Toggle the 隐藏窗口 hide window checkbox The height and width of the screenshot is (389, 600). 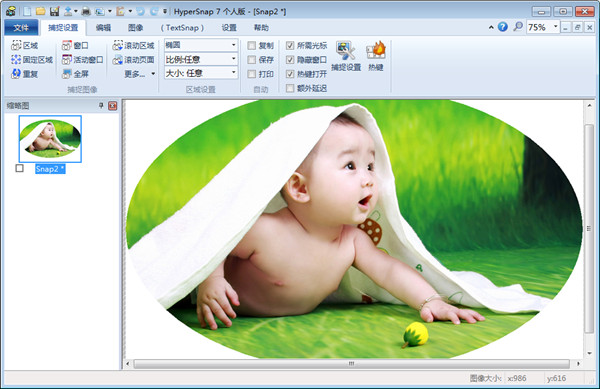click(x=290, y=60)
